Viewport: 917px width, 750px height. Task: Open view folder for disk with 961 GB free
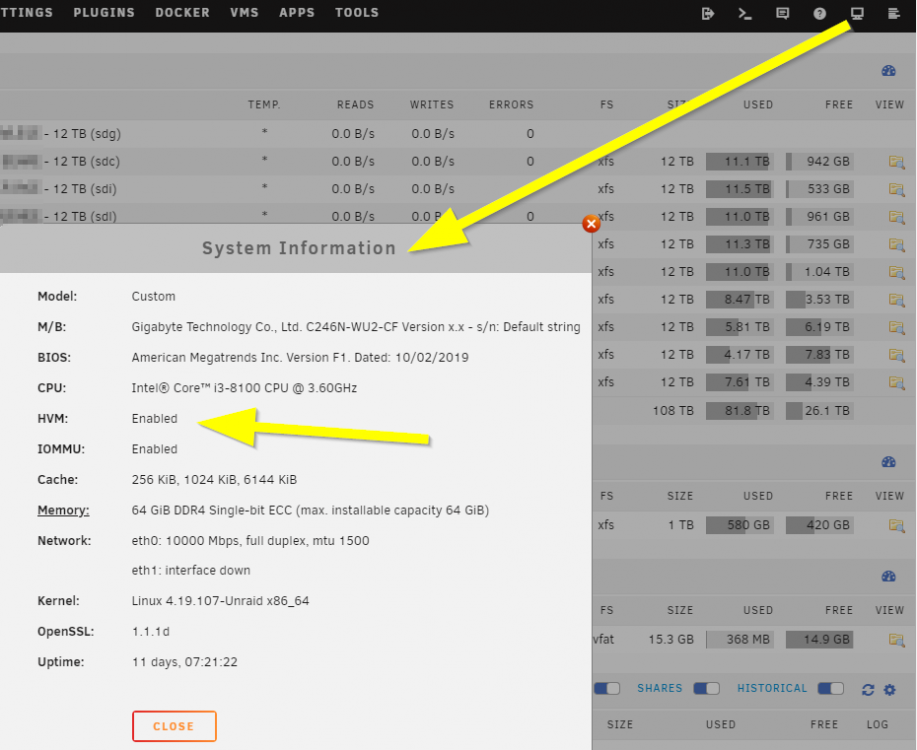click(897, 217)
